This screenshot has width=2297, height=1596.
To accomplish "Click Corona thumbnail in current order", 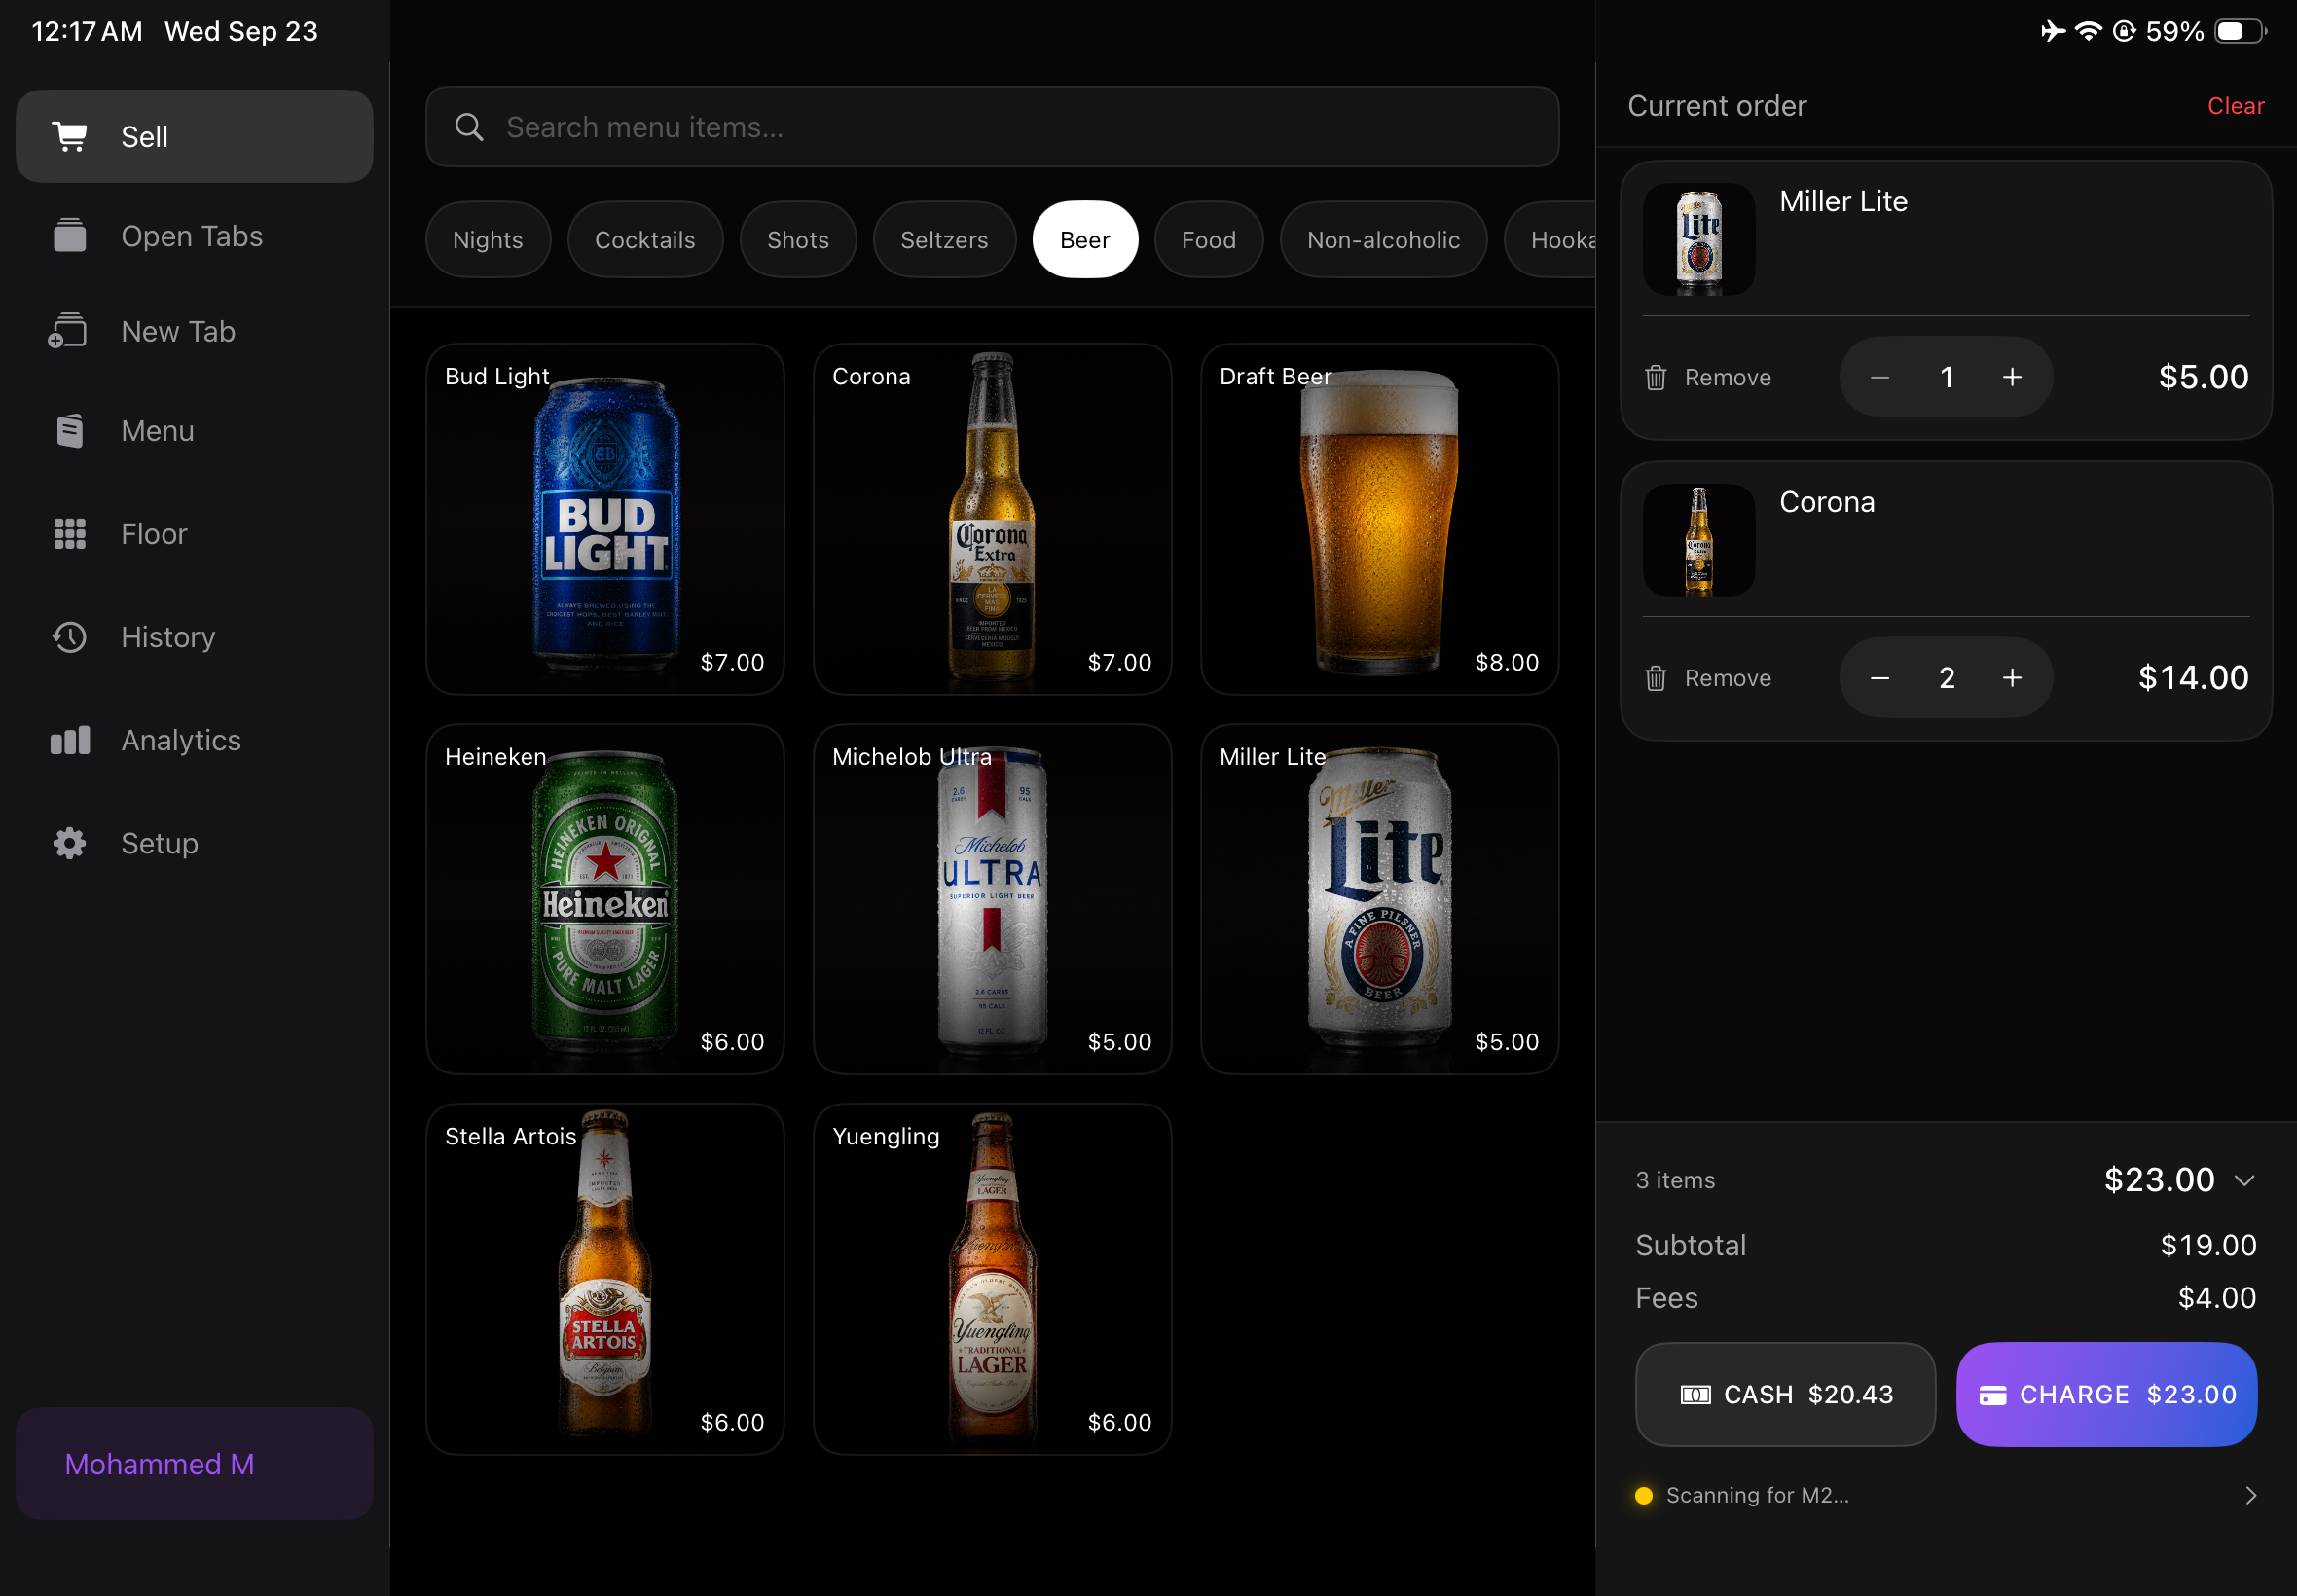I will (1699, 540).
